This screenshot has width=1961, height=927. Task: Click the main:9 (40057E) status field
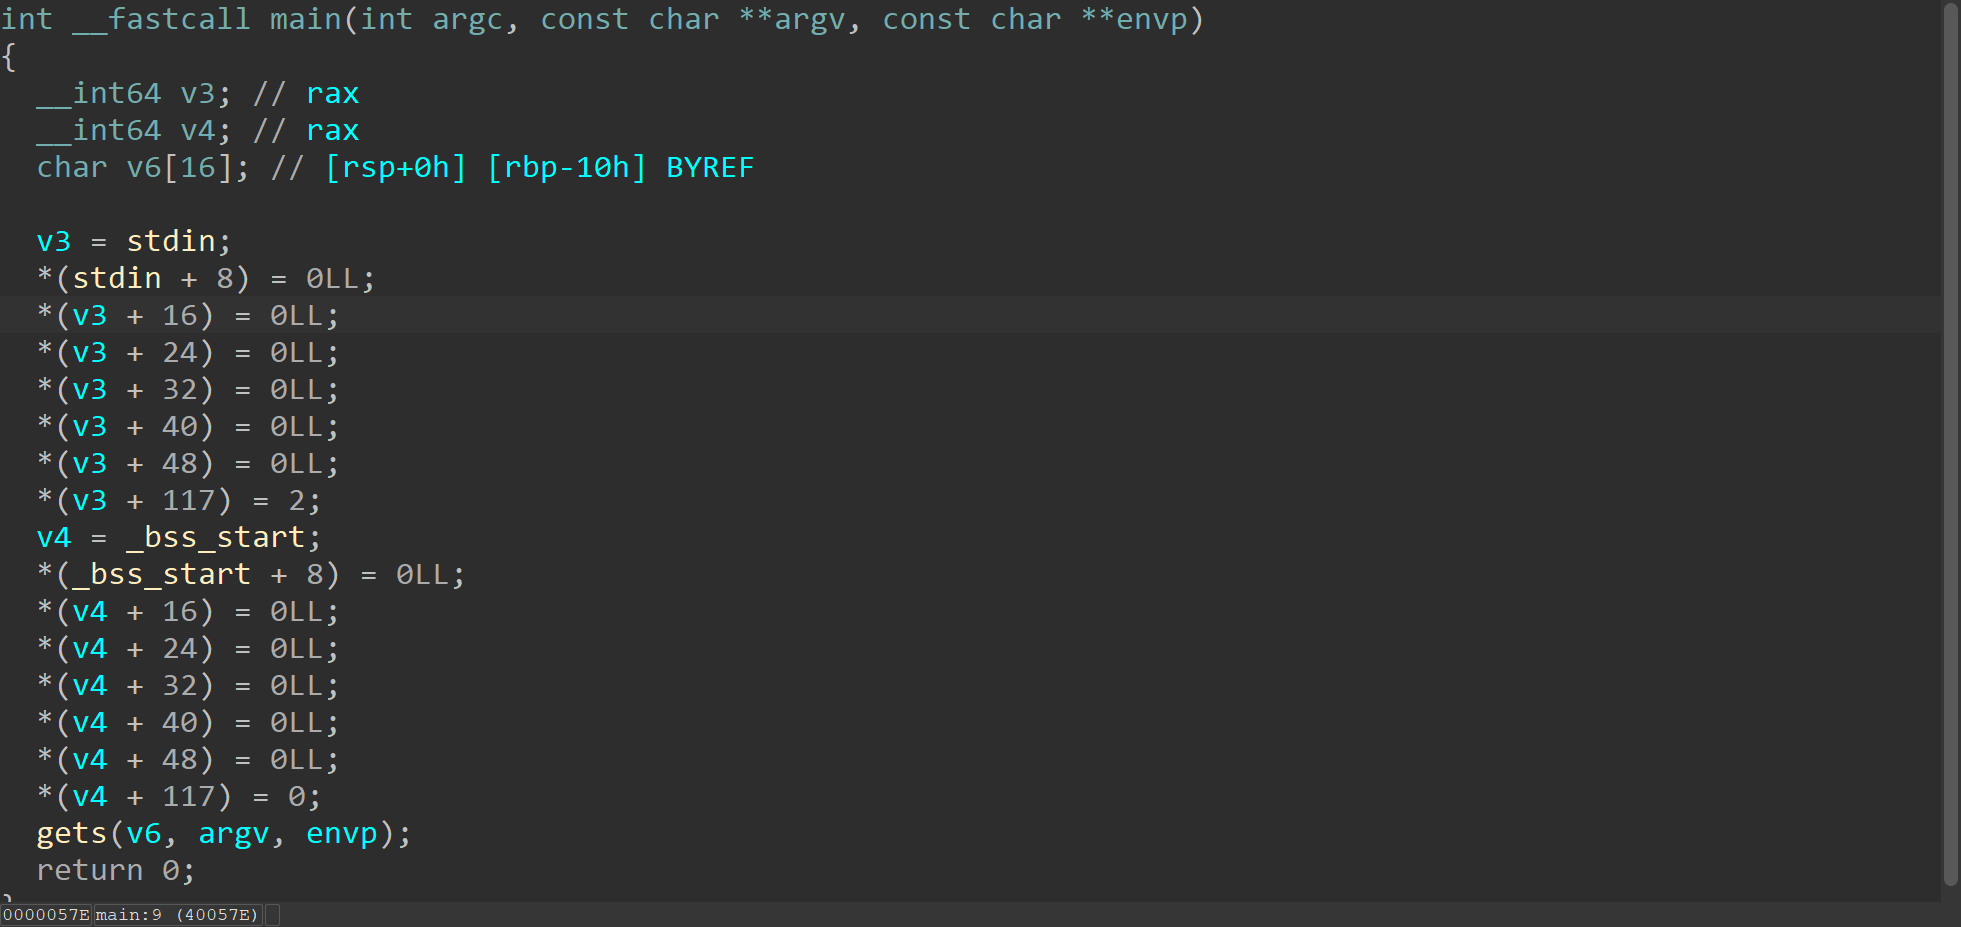click(x=177, y=915)
